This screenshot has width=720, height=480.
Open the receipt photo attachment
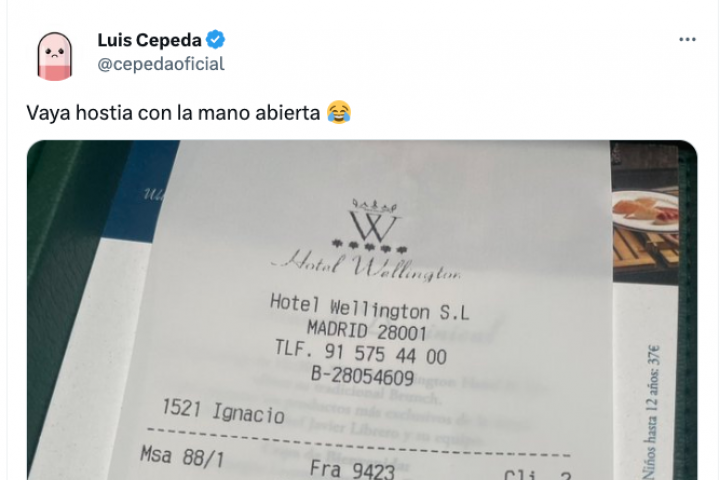(x=362, y=310)
